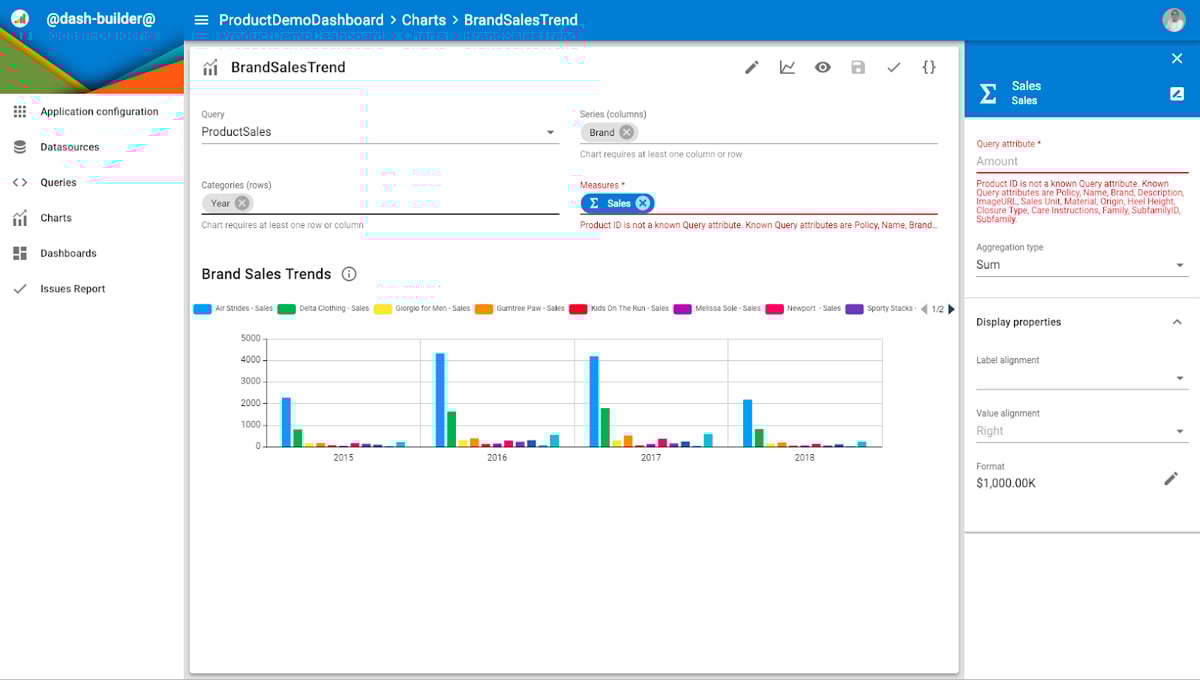Select the edit chart pencil icon
Image resolution: width=1200 pixels, height=680 pixels.
752,66
